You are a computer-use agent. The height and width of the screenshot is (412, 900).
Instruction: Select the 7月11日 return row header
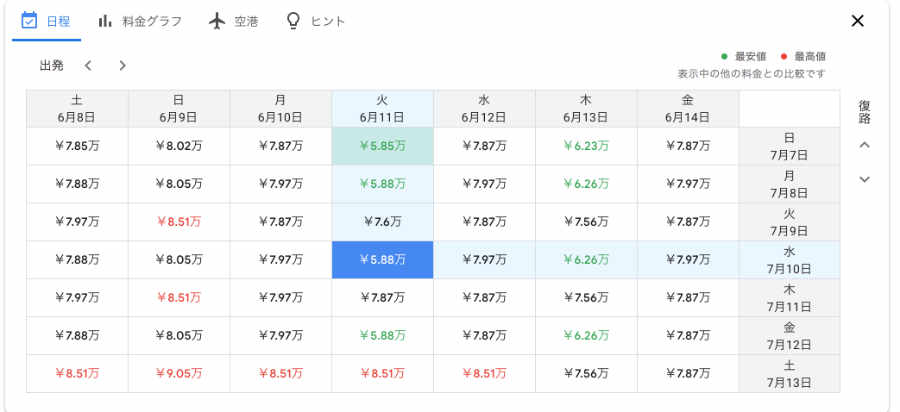[789, 298]
